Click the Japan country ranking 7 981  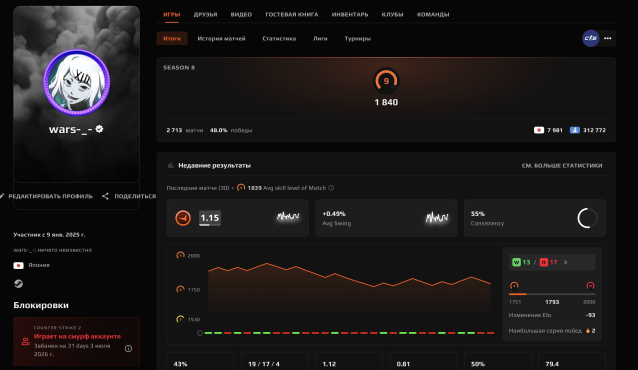click(548, 130)
